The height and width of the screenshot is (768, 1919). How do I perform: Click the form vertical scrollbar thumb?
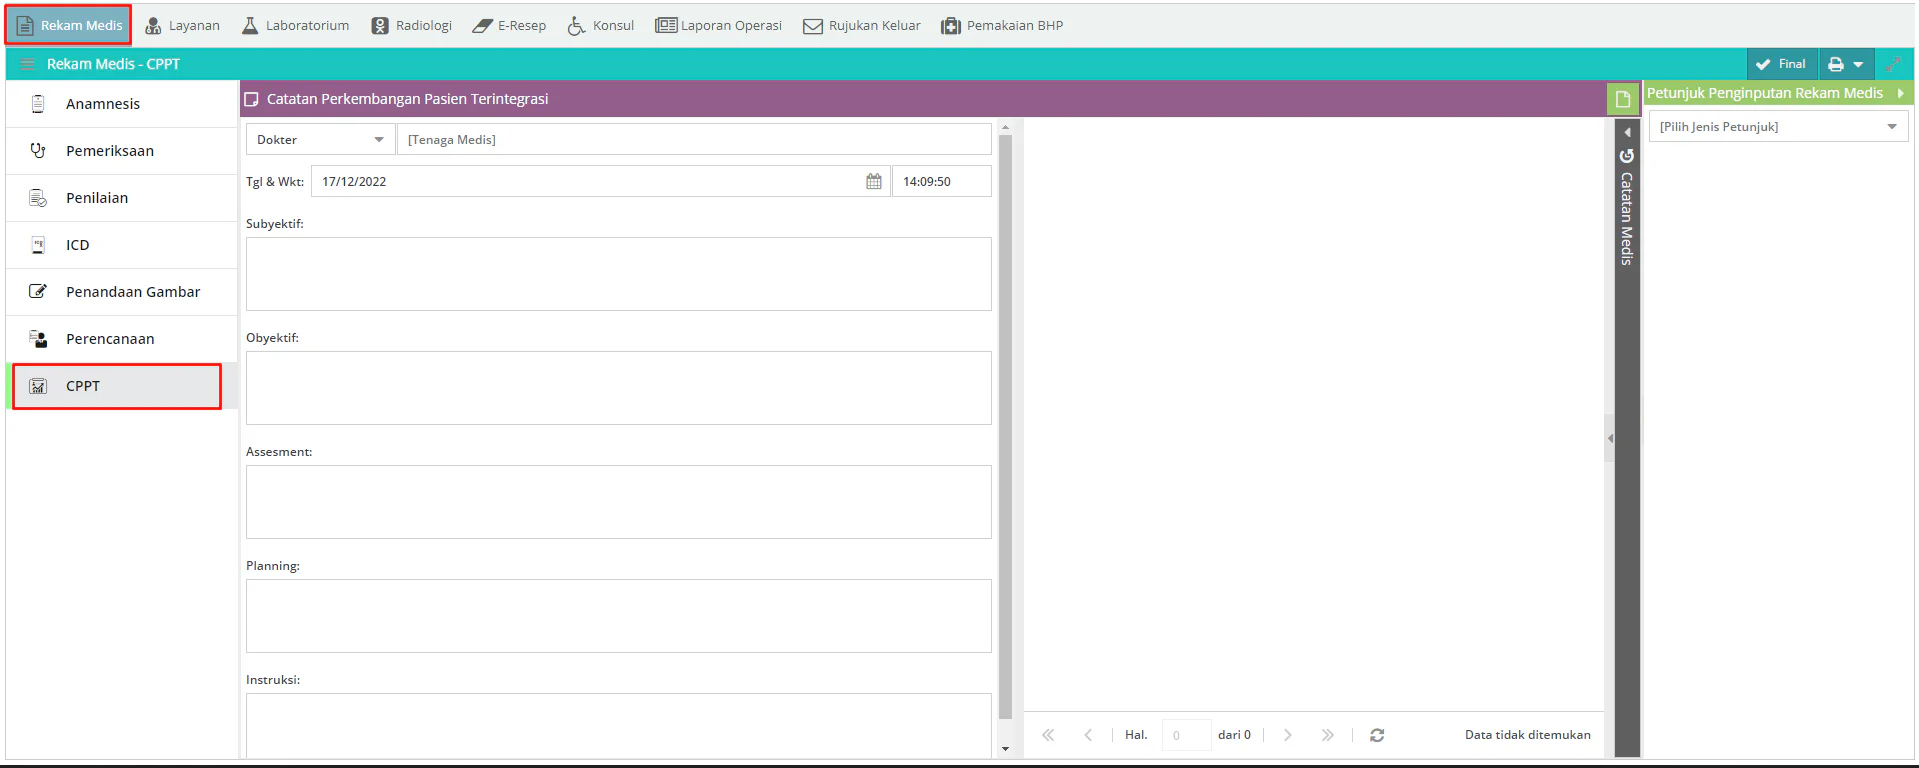click(x=1005, y=427)
